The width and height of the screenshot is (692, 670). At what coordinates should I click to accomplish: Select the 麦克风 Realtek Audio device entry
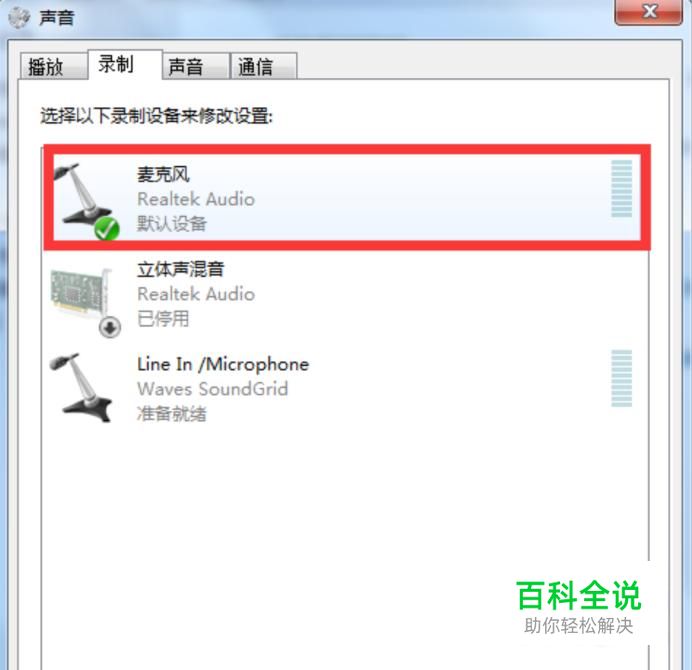(x=347, y=198)
